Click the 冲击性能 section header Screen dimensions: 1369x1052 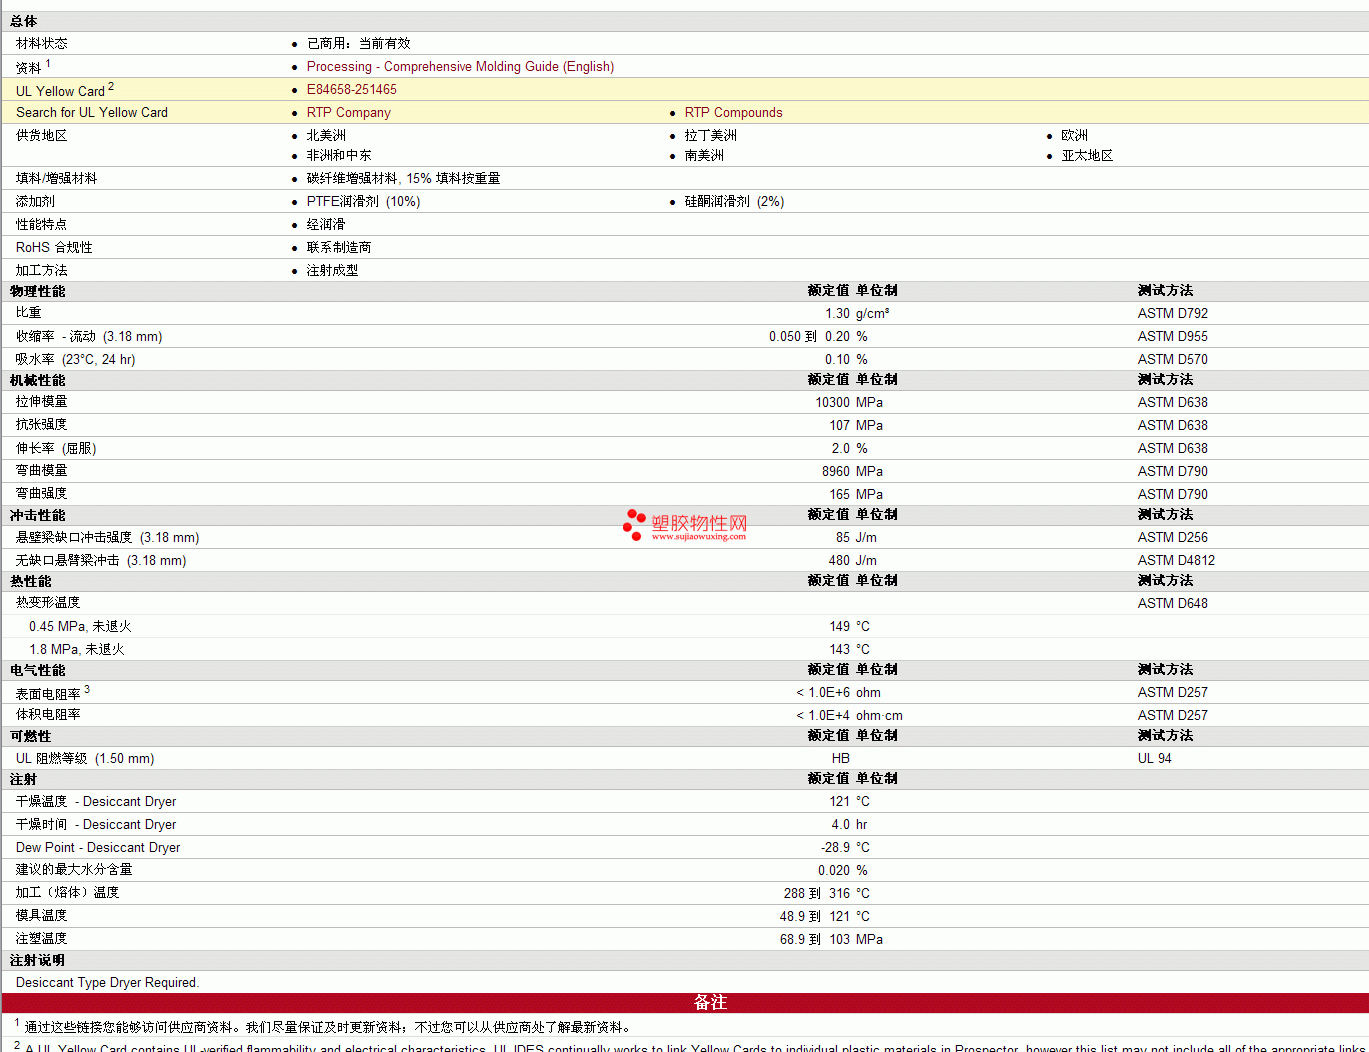tap(38, 515)
